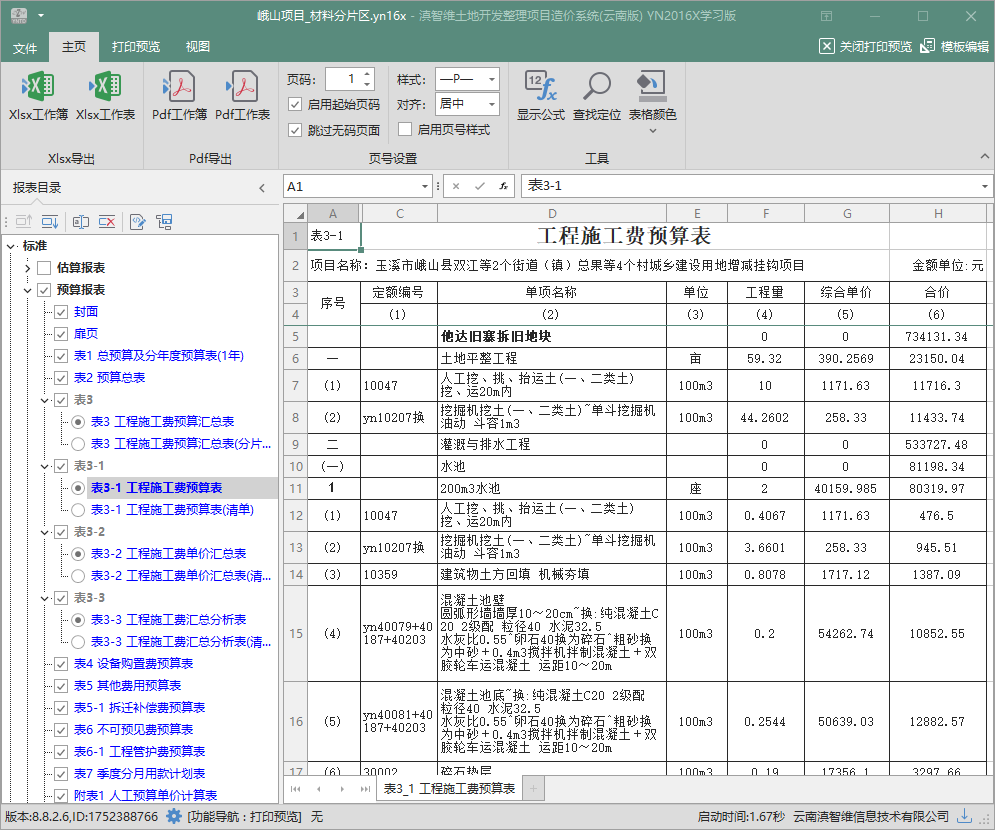Select the 表3_1 工程施工费预算表 sheet tab
The height and width of the screenshot is (830, 995).
[x=449, y=788]
